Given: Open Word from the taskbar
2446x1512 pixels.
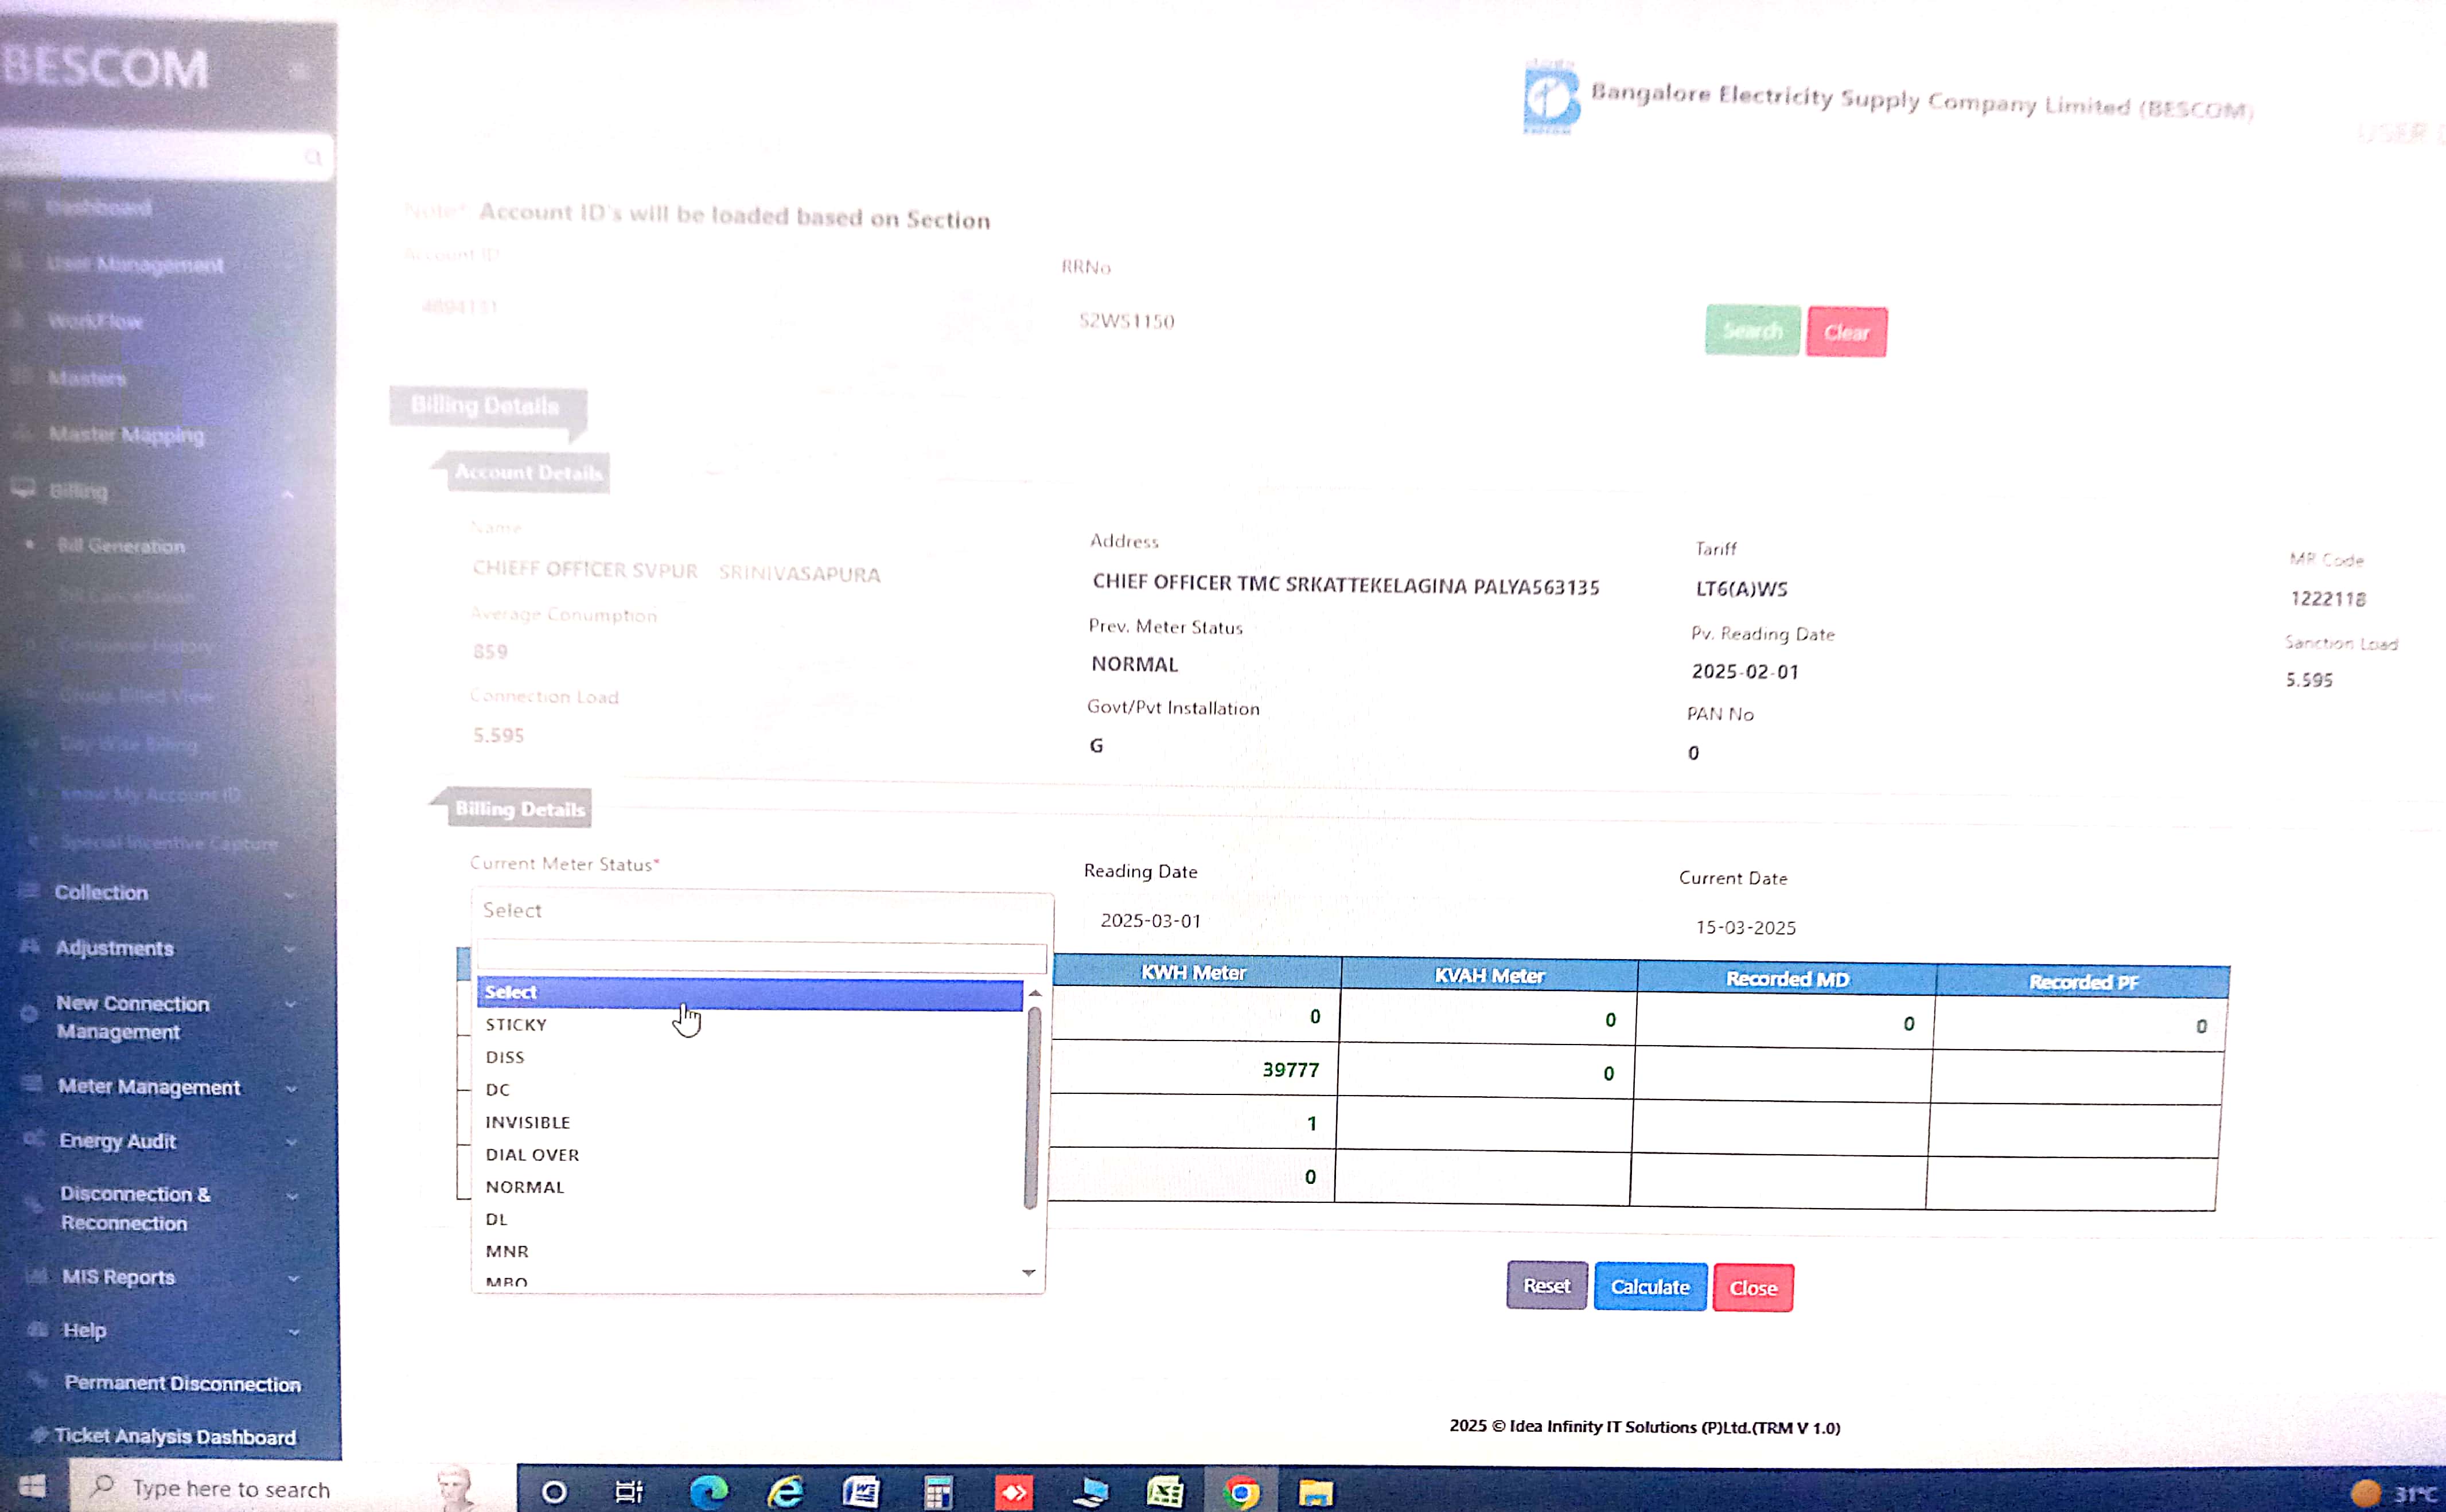Looking at the screenshot, I should click(x=861, y=1492).
